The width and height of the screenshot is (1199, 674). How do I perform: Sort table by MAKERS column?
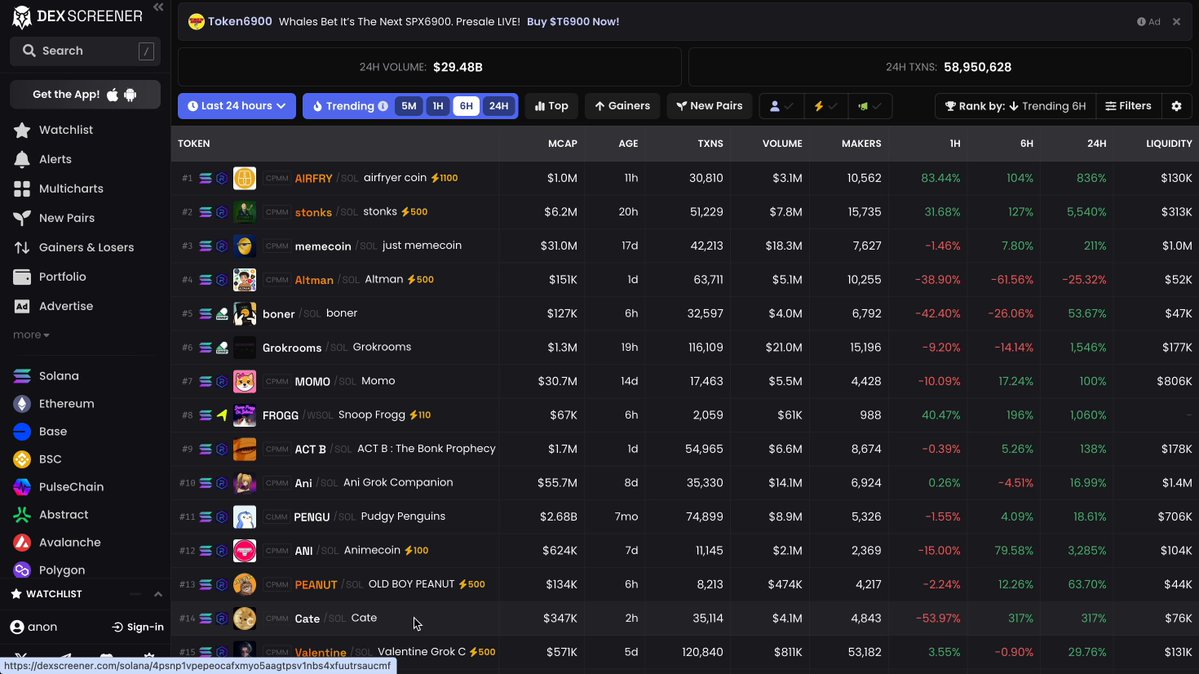pyautogui.click(x=861, y=144)
